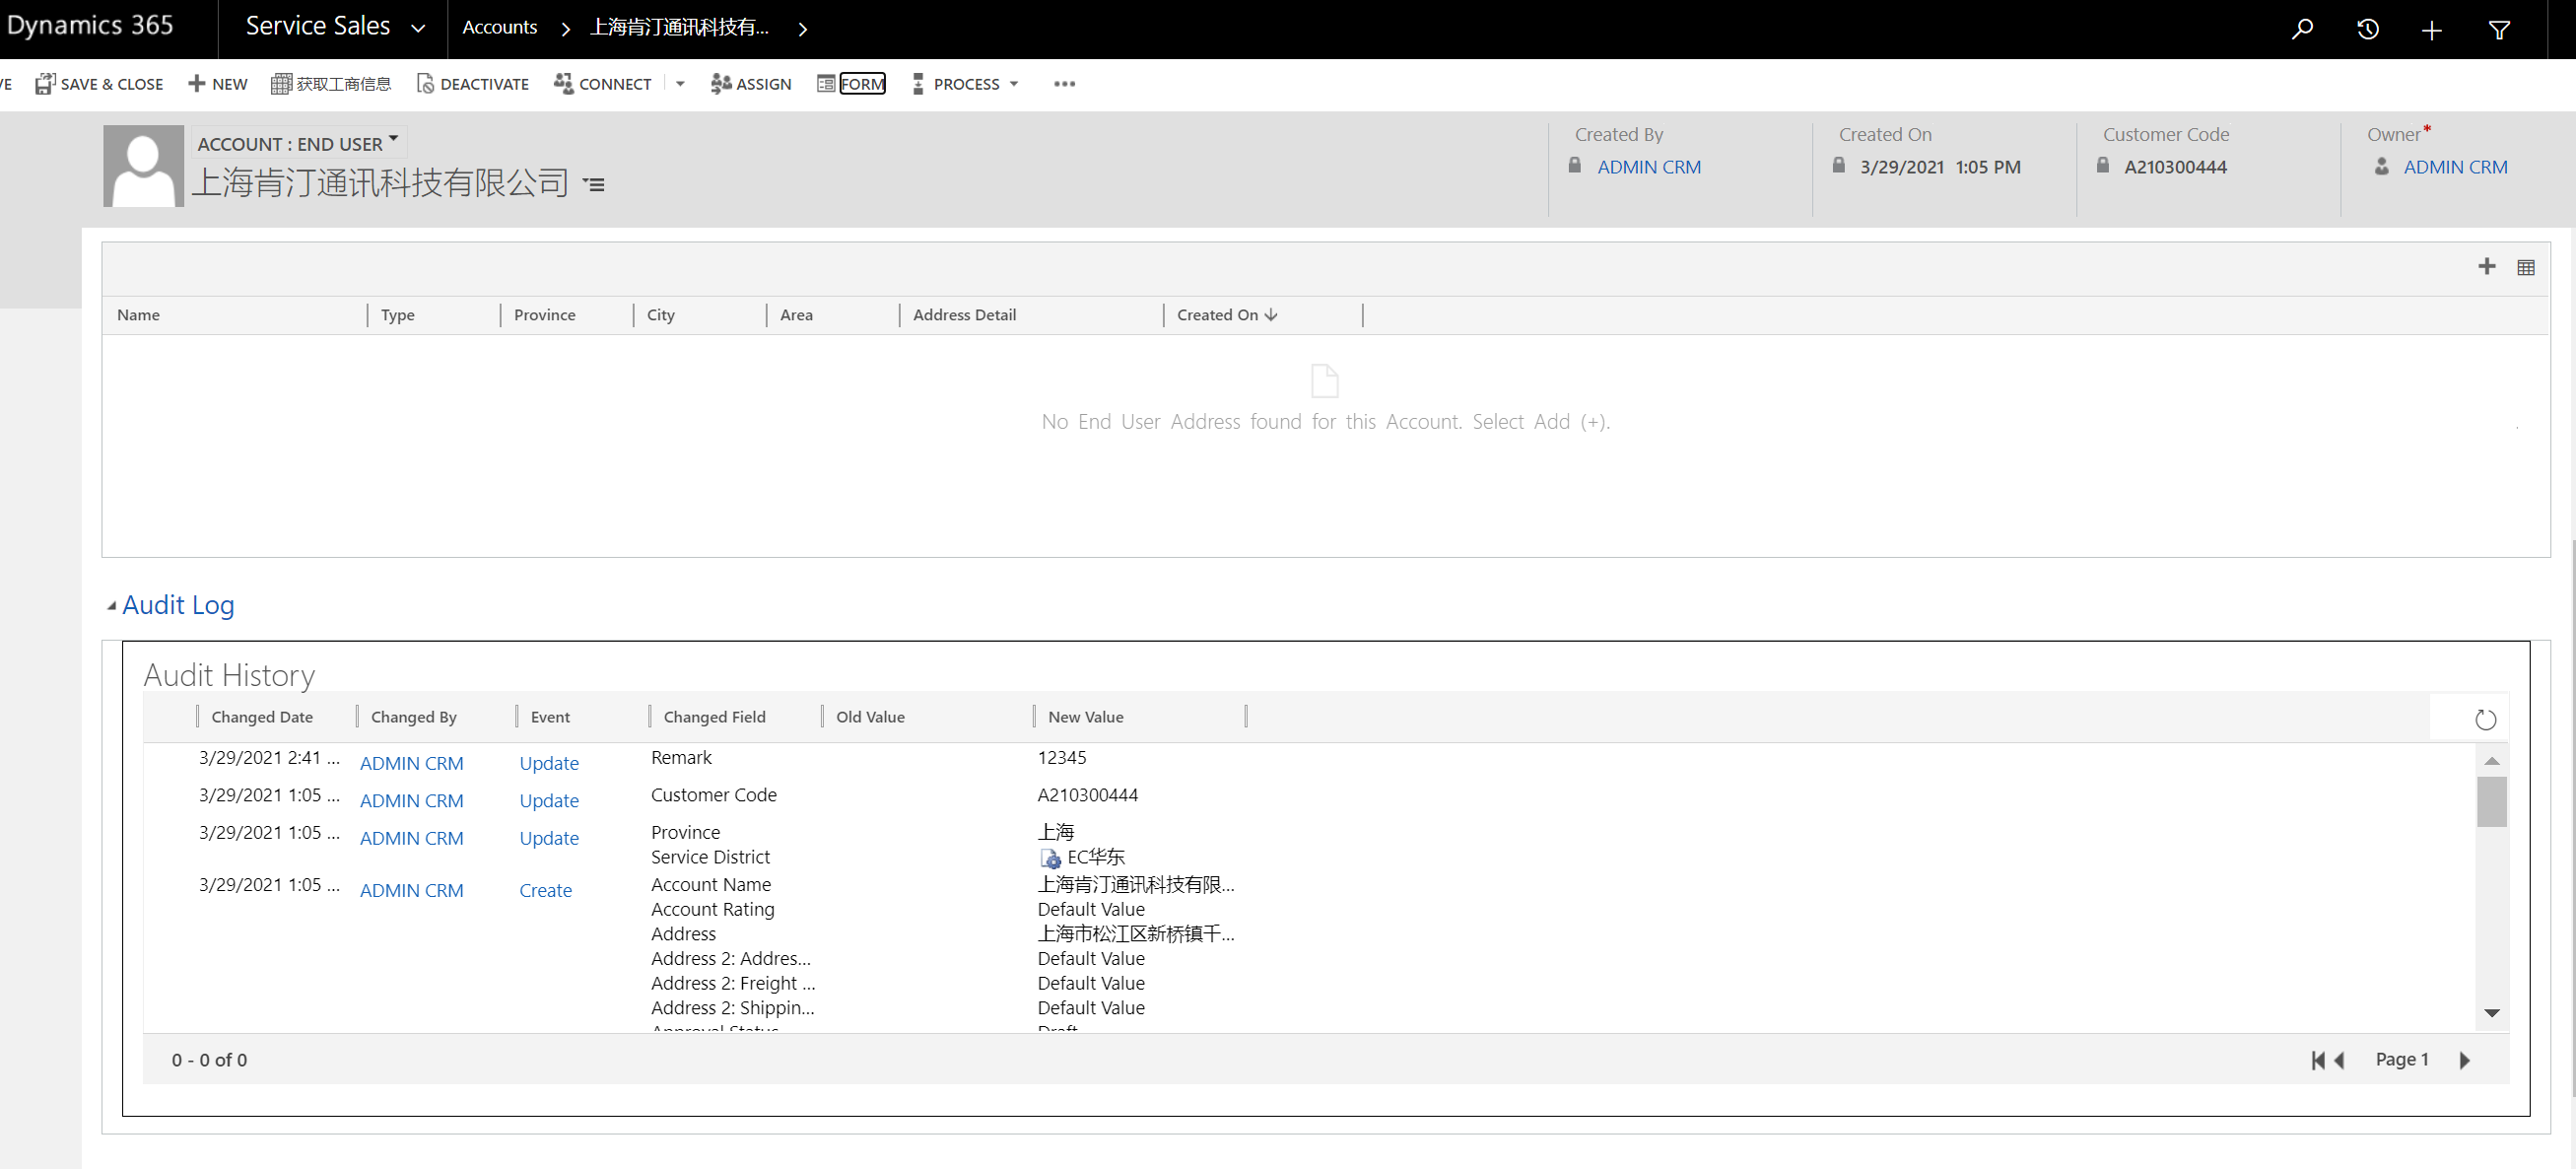Sort addresses by Area column

pos(796,315)
